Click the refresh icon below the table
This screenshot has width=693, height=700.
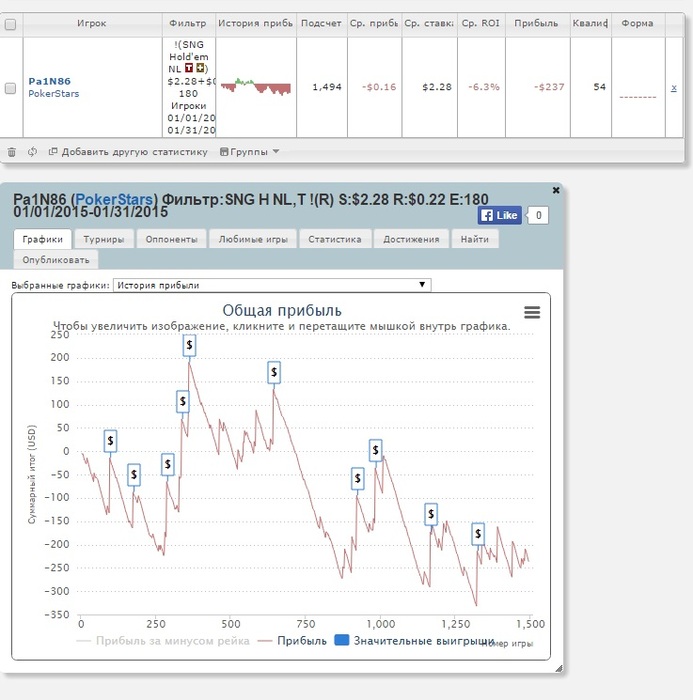pyautogui.click(x=32, y=152)
